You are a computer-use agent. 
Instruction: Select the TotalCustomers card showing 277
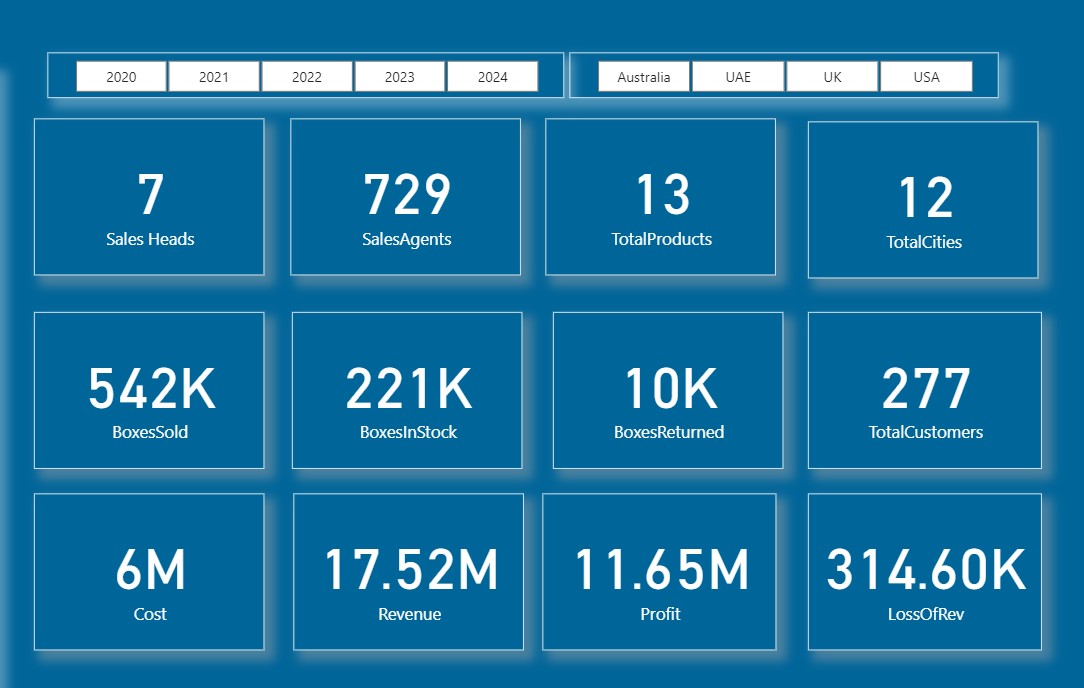[924, 390]
